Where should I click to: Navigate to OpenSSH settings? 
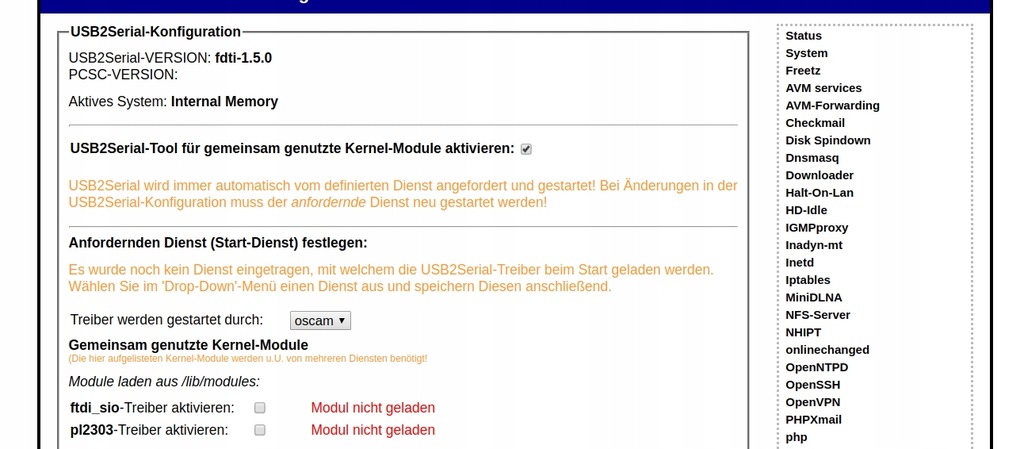click(813, 384)
